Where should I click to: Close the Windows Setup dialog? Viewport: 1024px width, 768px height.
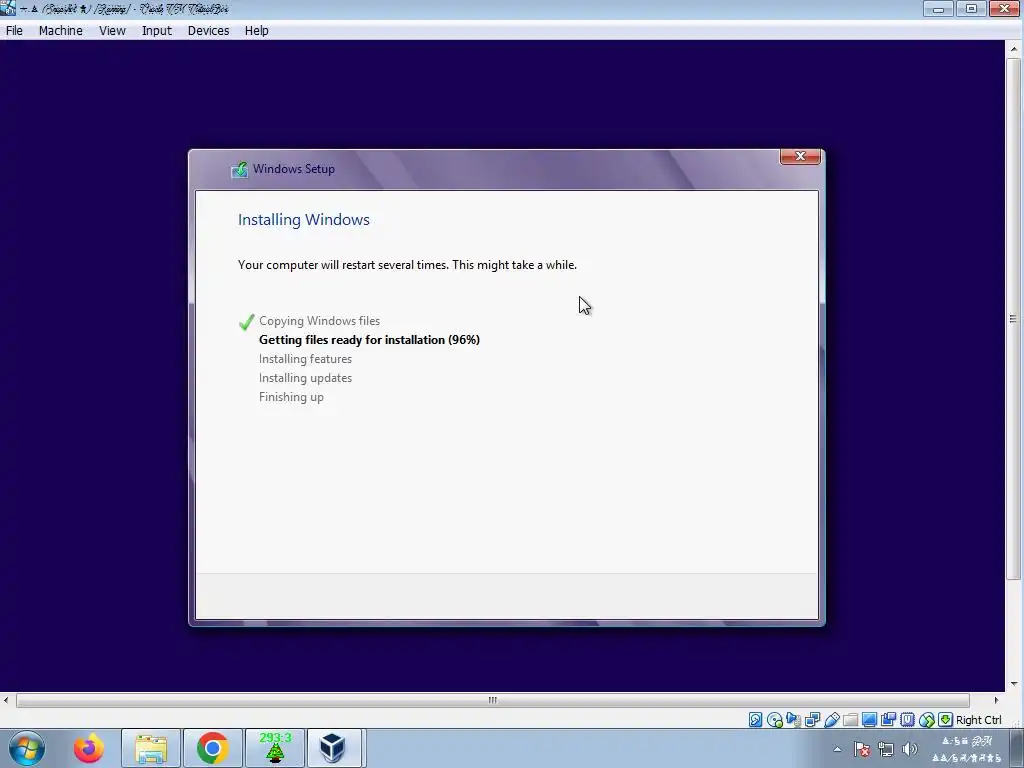click(x=800, y=157)
